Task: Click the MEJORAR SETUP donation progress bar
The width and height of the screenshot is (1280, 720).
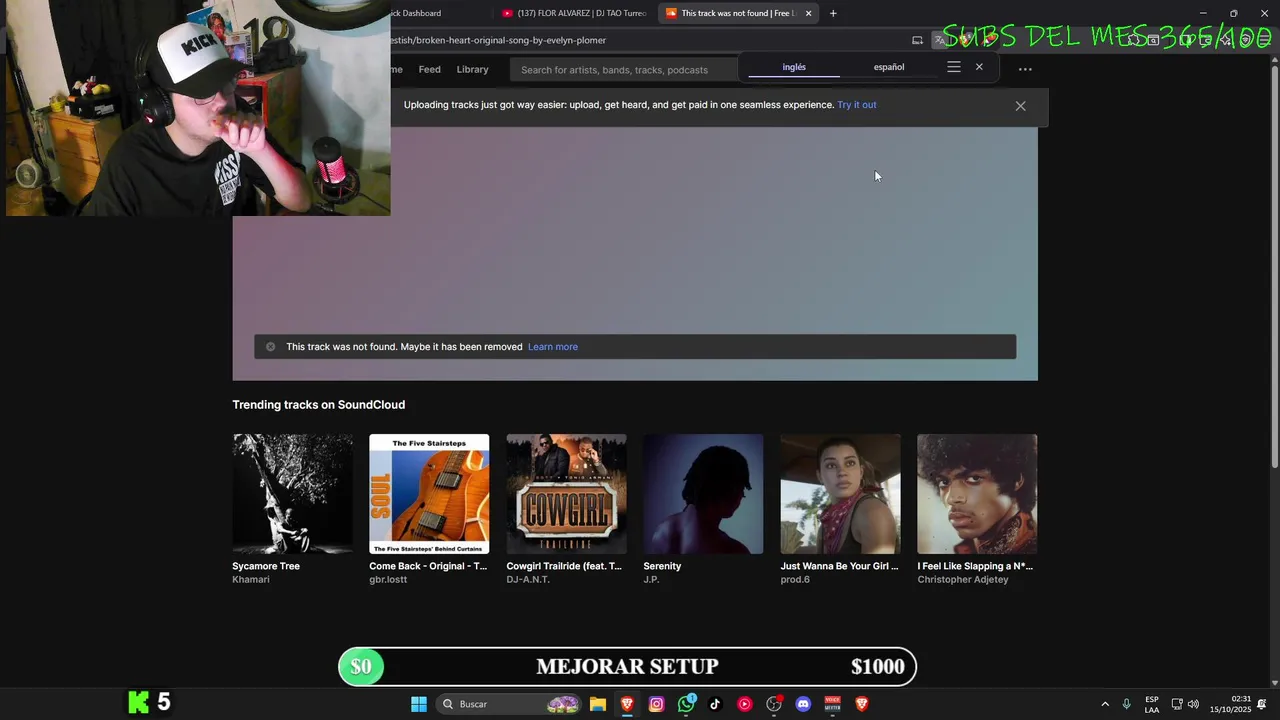Action: (x=627, y=667)
